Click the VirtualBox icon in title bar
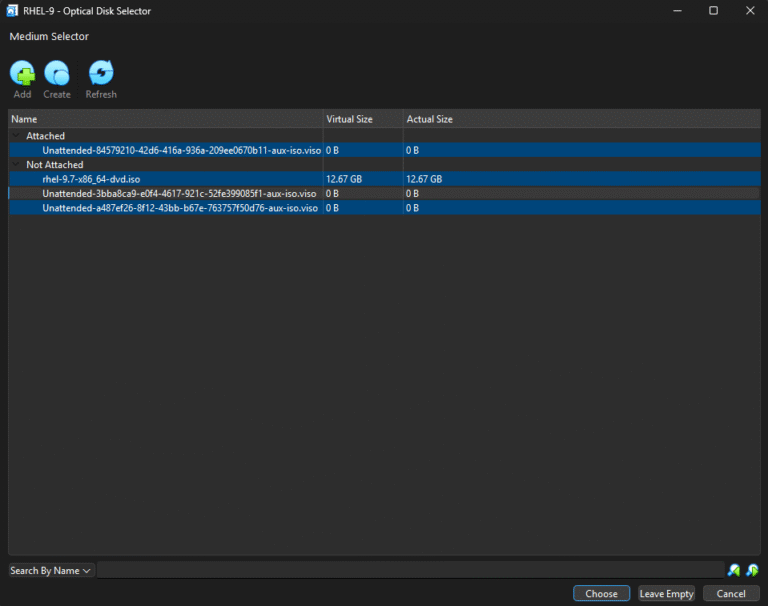 (x=11, y=10)
